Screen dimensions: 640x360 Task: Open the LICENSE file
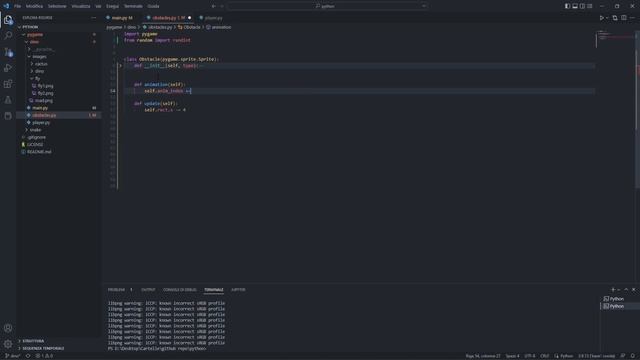(x=35, y=144)
